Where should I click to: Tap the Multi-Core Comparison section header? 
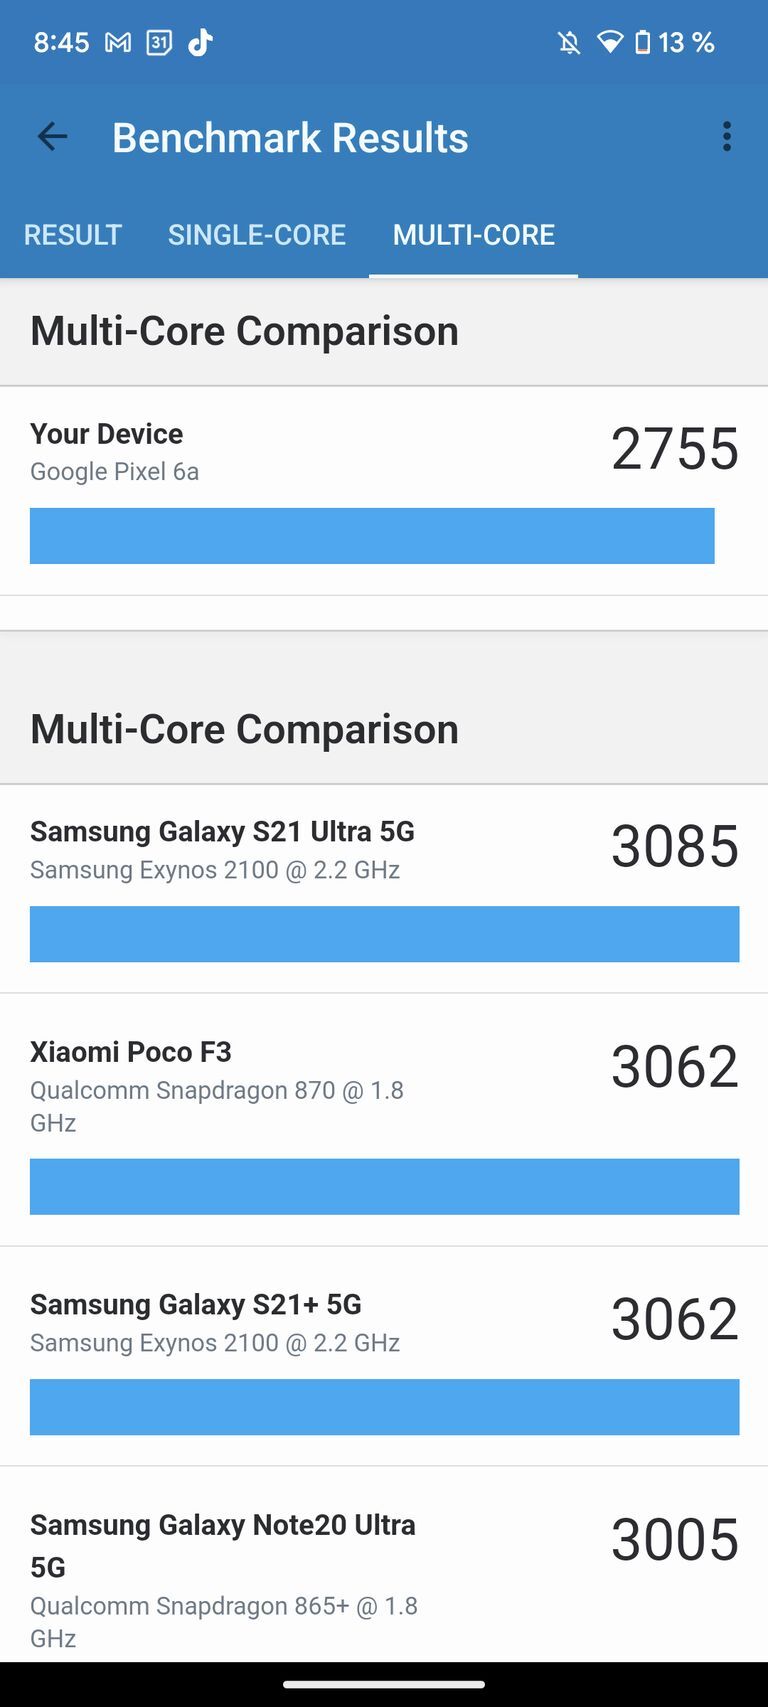244,330
